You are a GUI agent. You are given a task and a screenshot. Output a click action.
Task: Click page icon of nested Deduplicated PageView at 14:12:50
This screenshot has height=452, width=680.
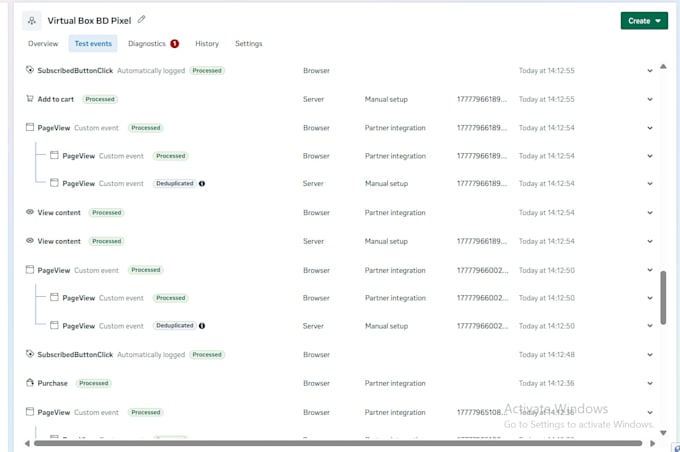[x=54, y=325]
